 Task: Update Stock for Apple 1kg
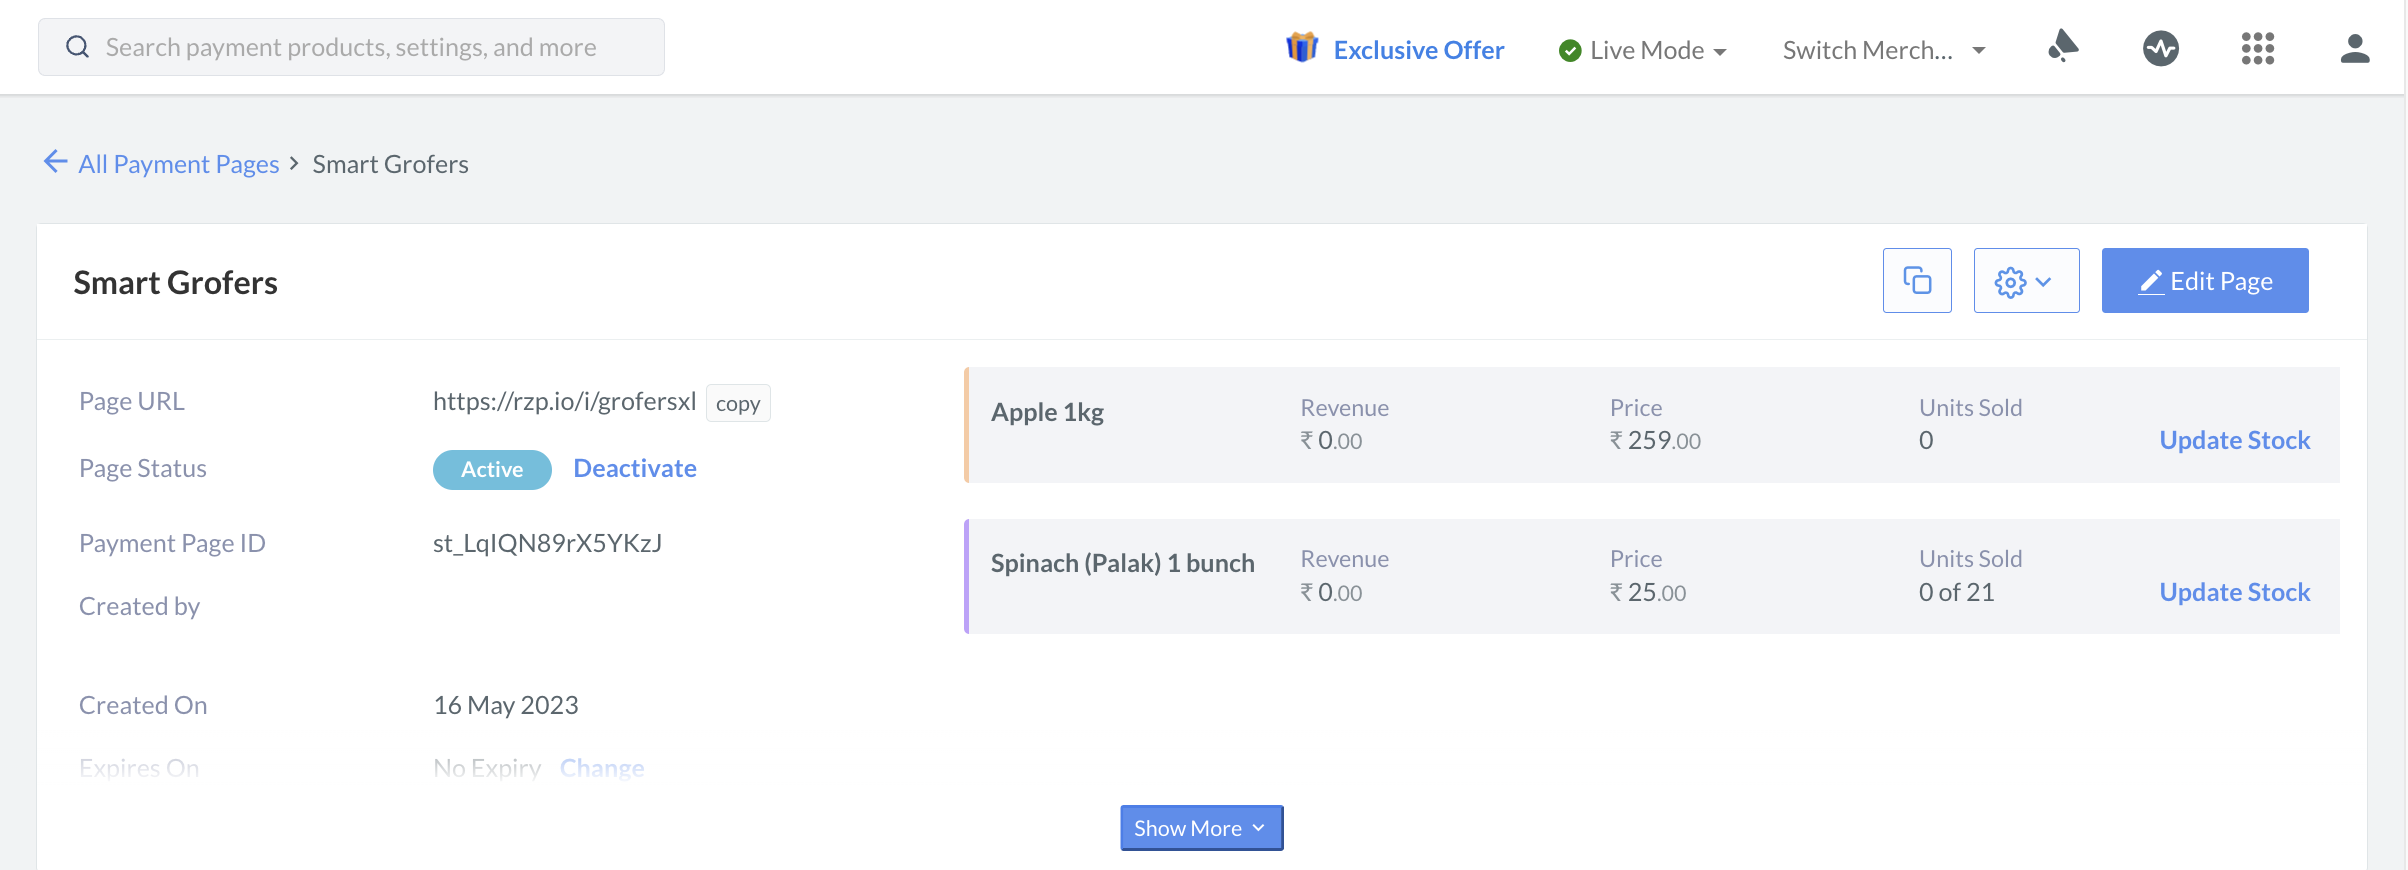(x=2235, y=440)
